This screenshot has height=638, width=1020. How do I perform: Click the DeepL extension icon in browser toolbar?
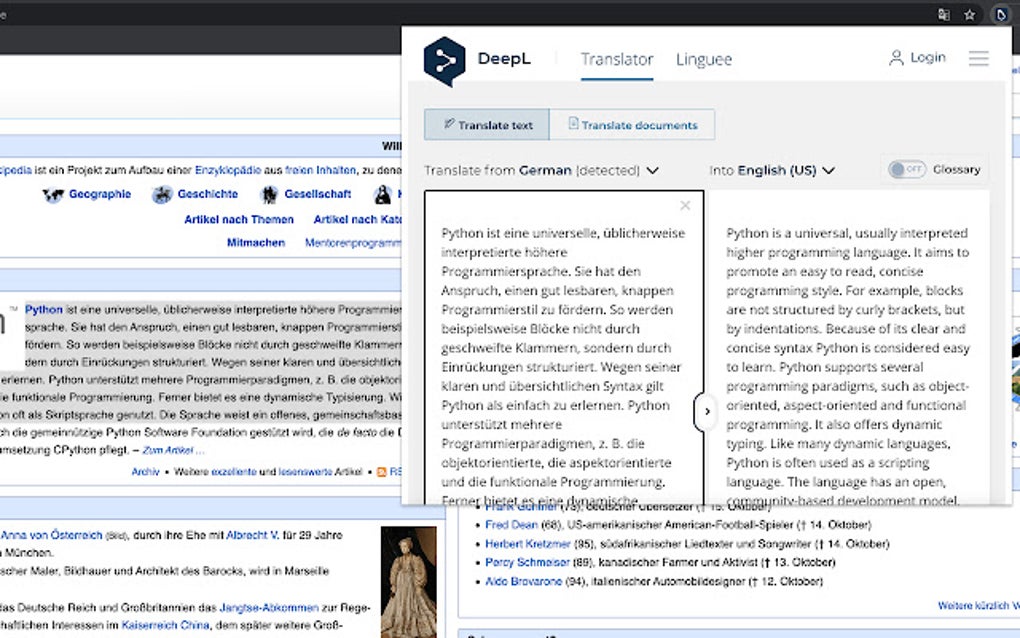click(1001, 15)
